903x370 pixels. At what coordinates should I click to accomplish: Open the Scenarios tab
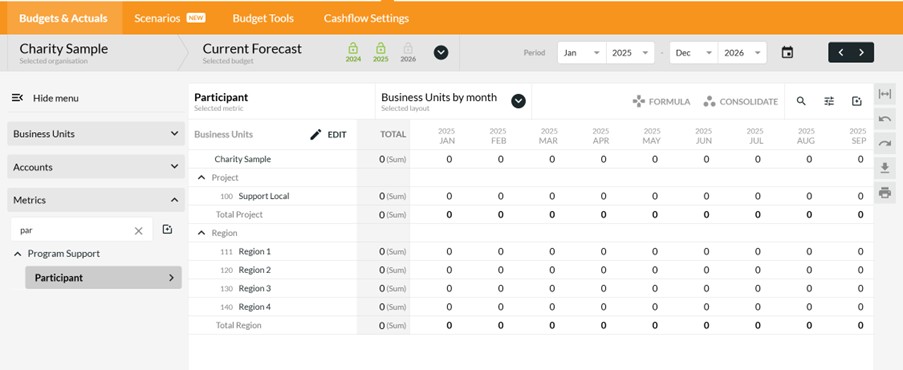pos(169,18)
